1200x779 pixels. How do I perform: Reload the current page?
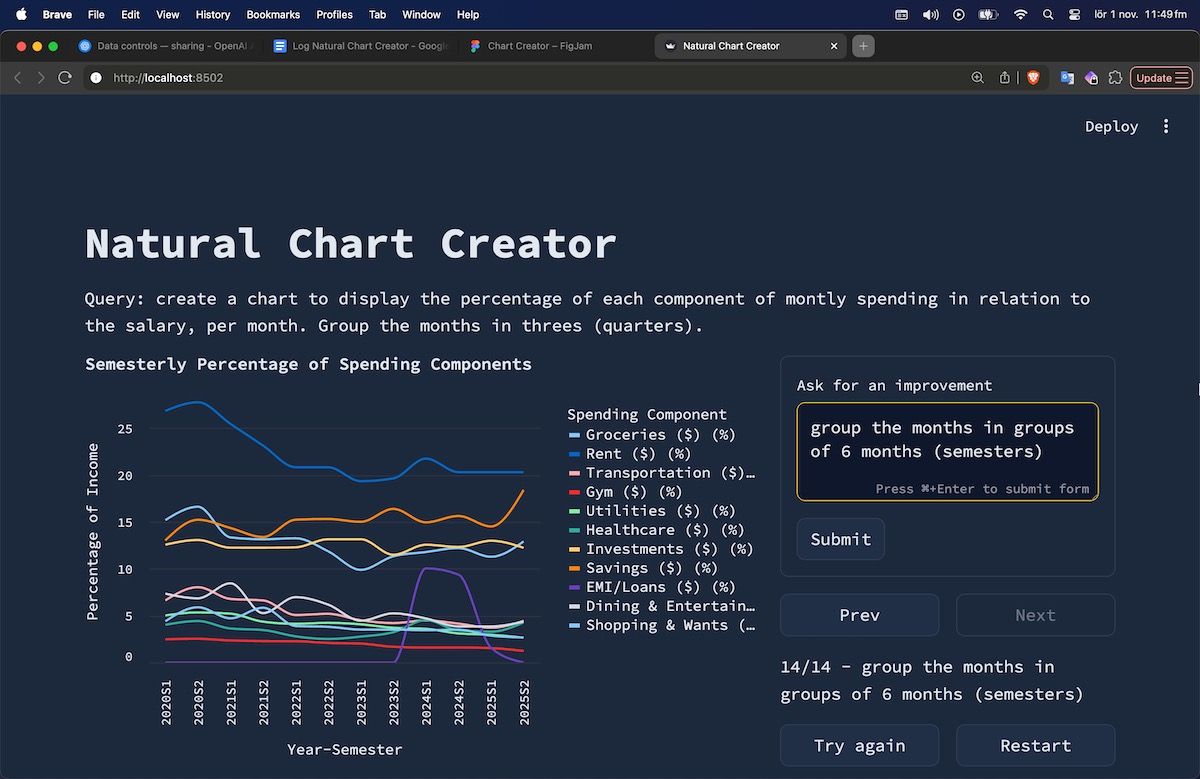tap(65, 77)
